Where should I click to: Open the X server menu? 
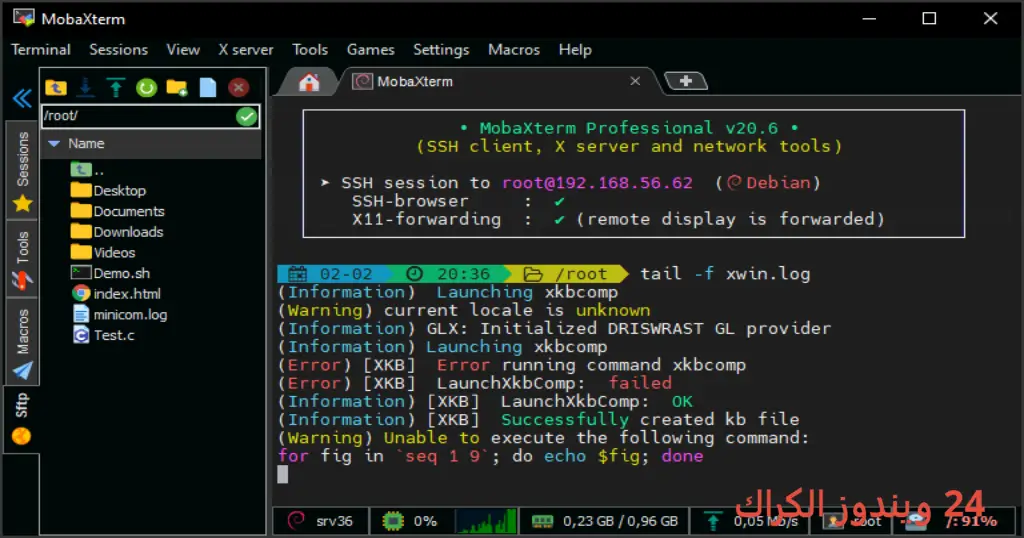click(246, 50)
